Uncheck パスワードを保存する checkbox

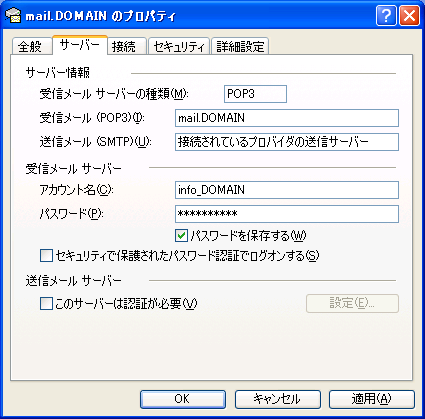(181, 236)
